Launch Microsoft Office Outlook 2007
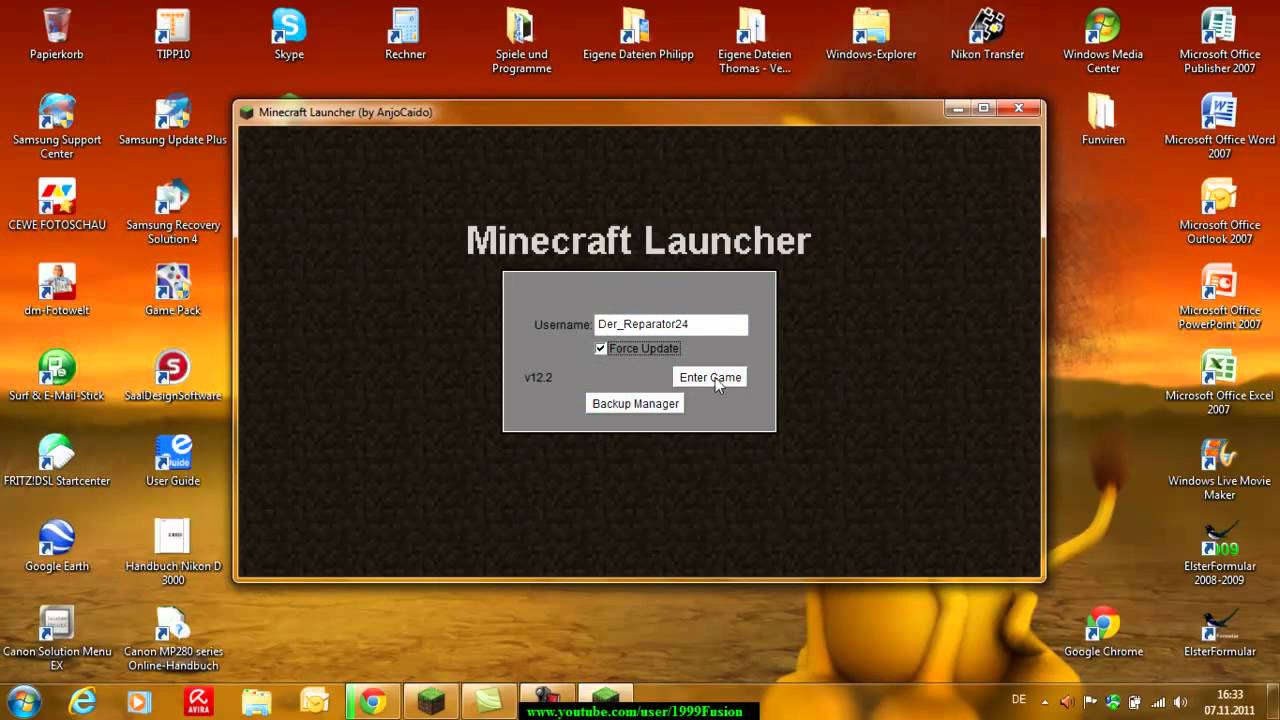This screenshot has height=720, width=1280. point(1219,211)
